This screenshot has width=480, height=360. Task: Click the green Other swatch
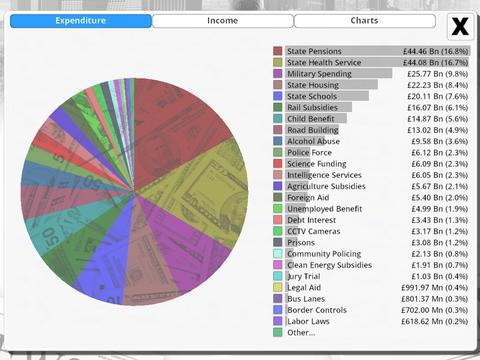click(x=278, y=332)
